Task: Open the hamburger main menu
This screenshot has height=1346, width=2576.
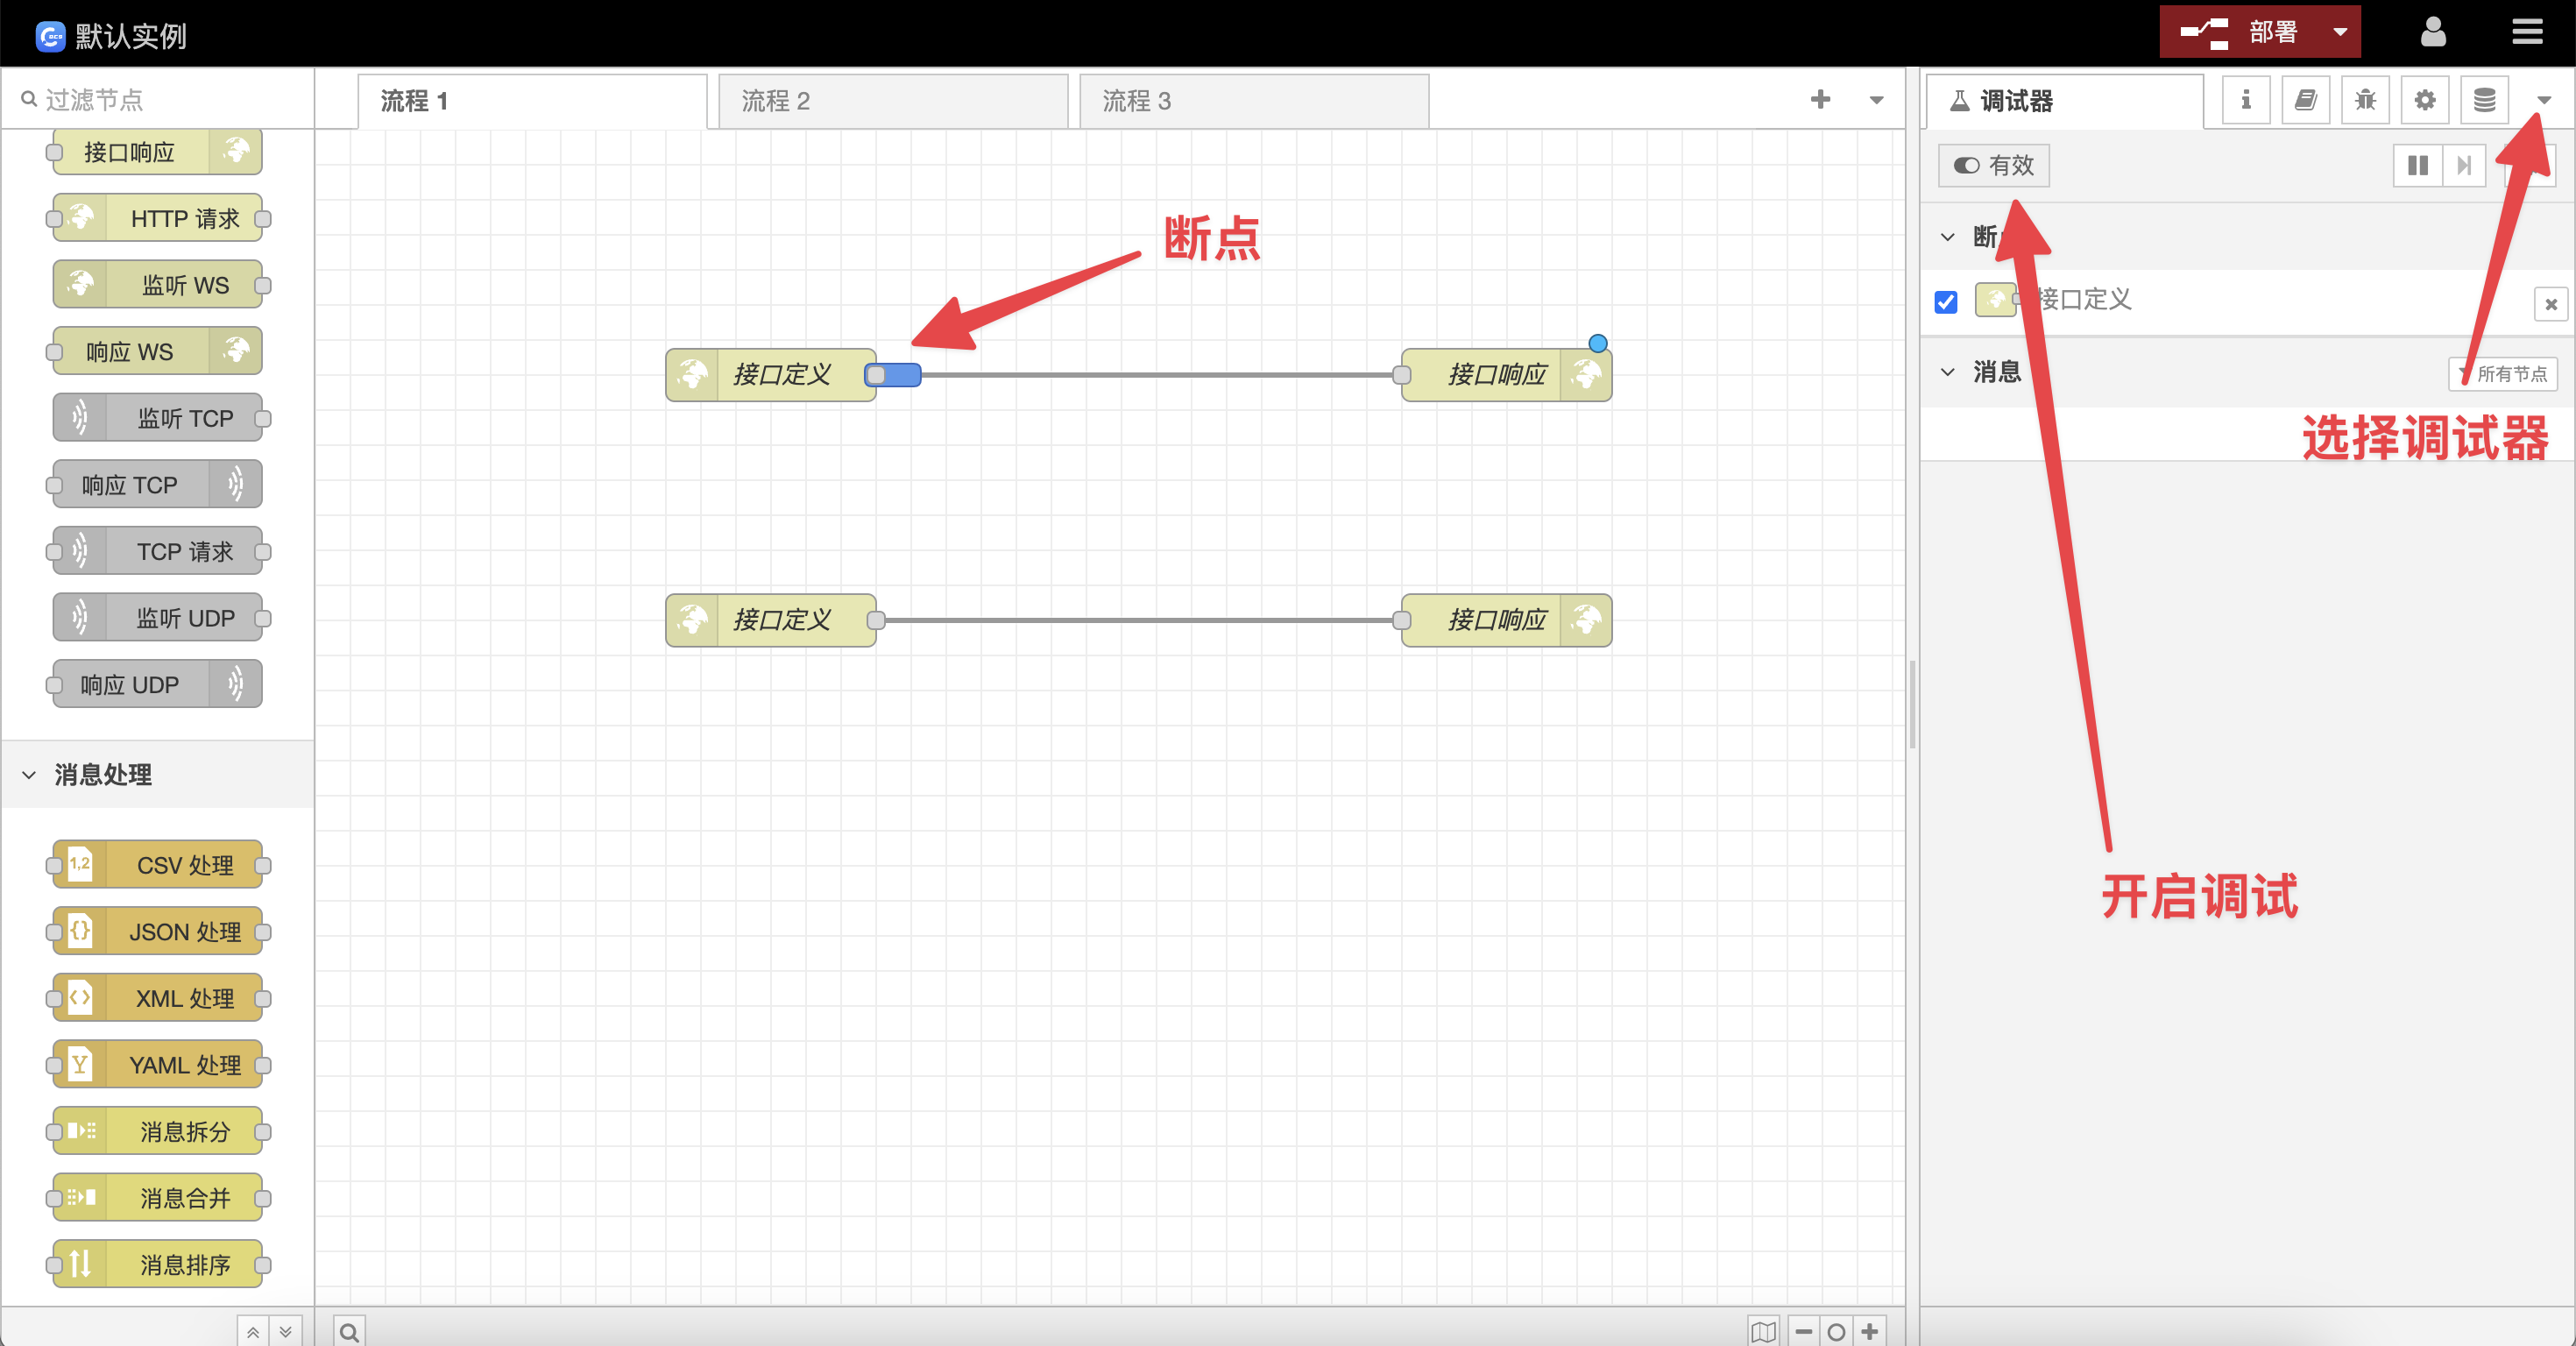Action: (2527, 33)
